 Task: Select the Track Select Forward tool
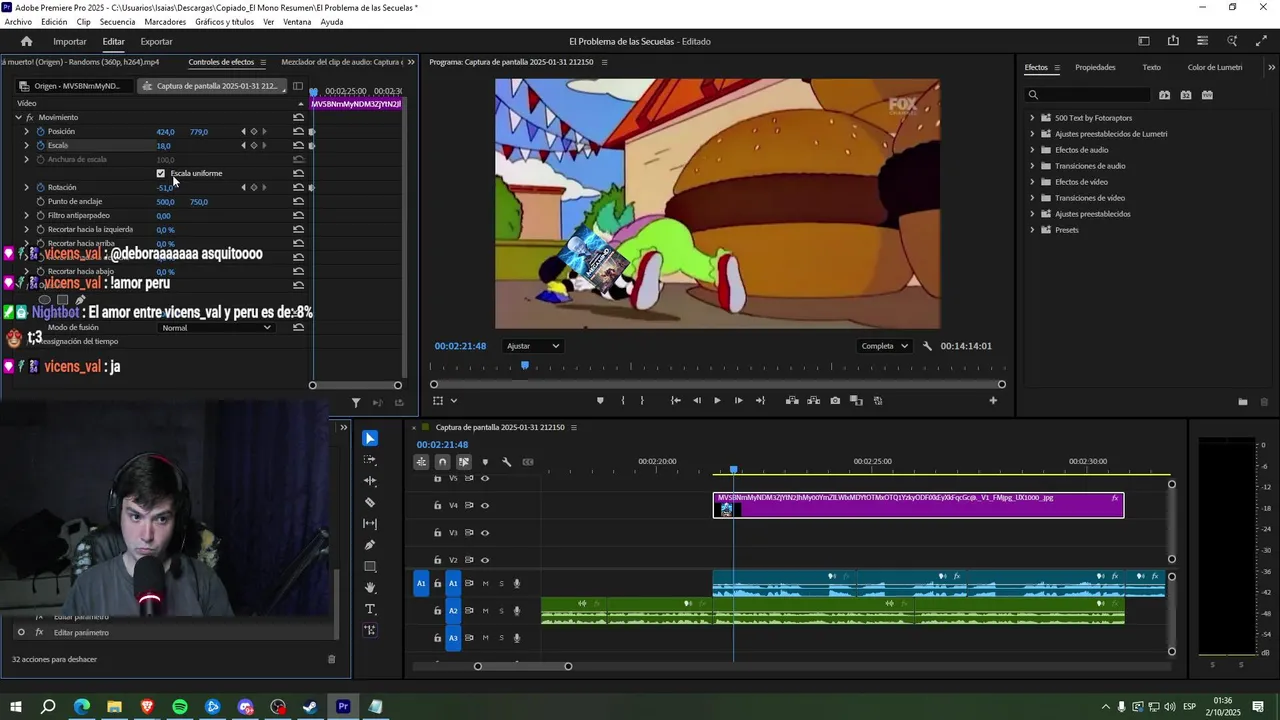pos(370,460)
